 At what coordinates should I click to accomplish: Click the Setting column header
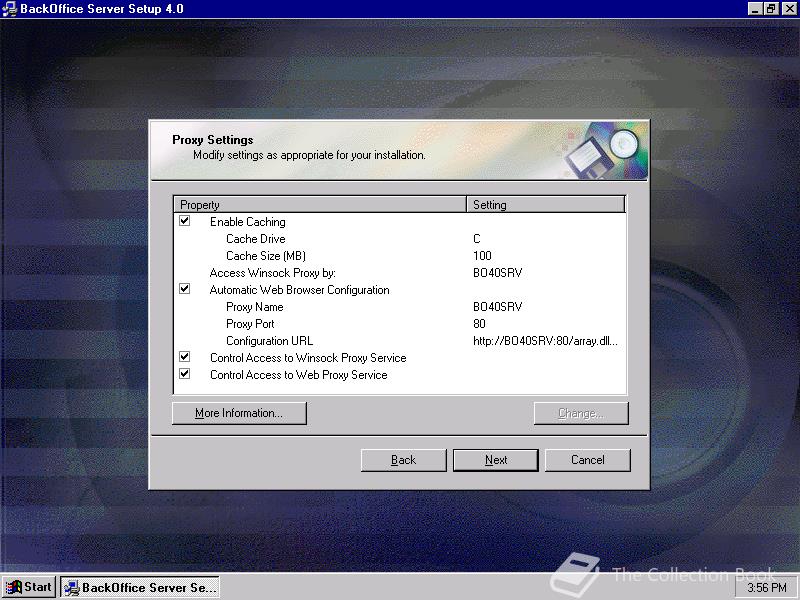pyautogui.click(x=546, y=205)
